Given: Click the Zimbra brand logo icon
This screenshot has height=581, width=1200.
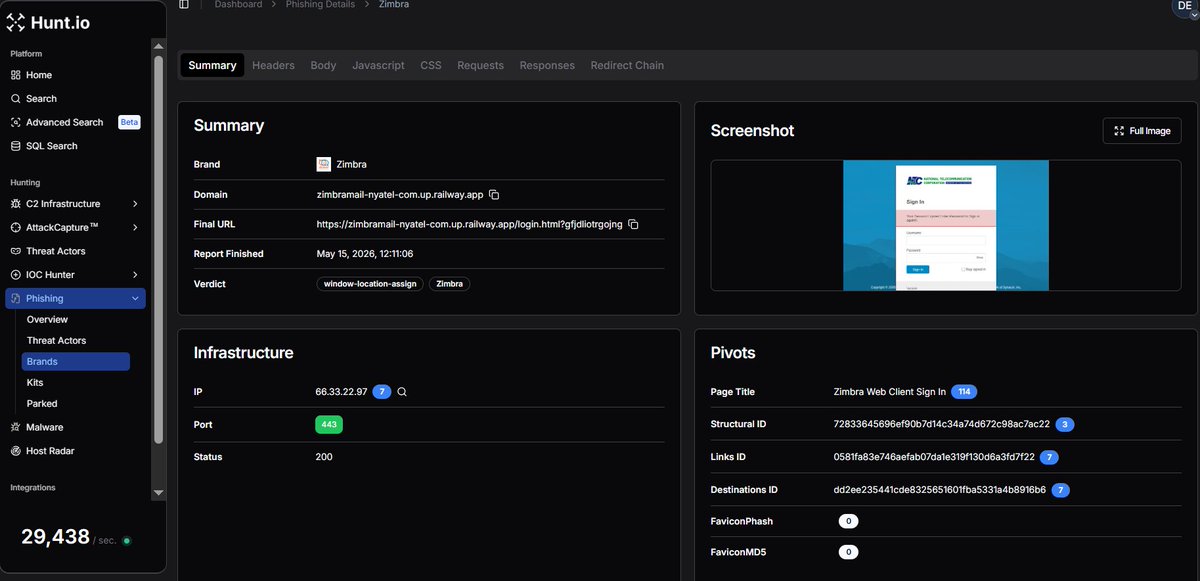Looking at the screenshot, I should pyautogui.click(x=324, y=164).
